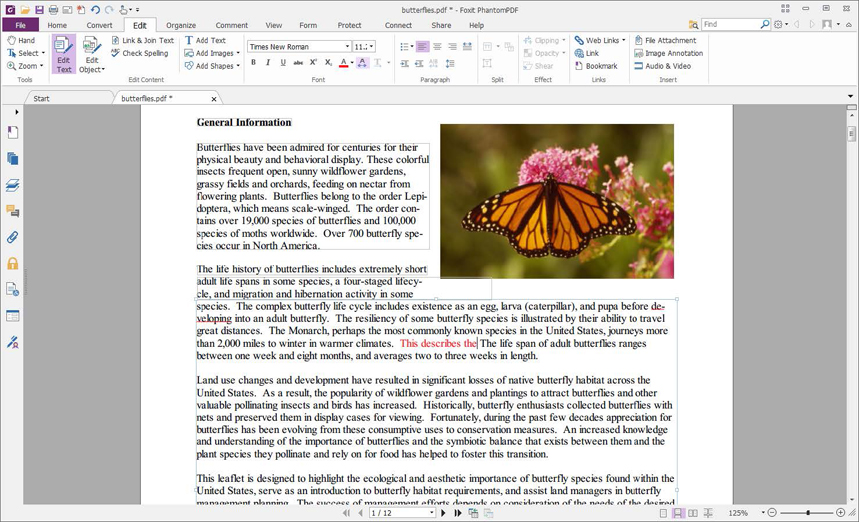Click the zoom out minus button
The width and height of the screenshot is (859, 522).
click(772, 513)
